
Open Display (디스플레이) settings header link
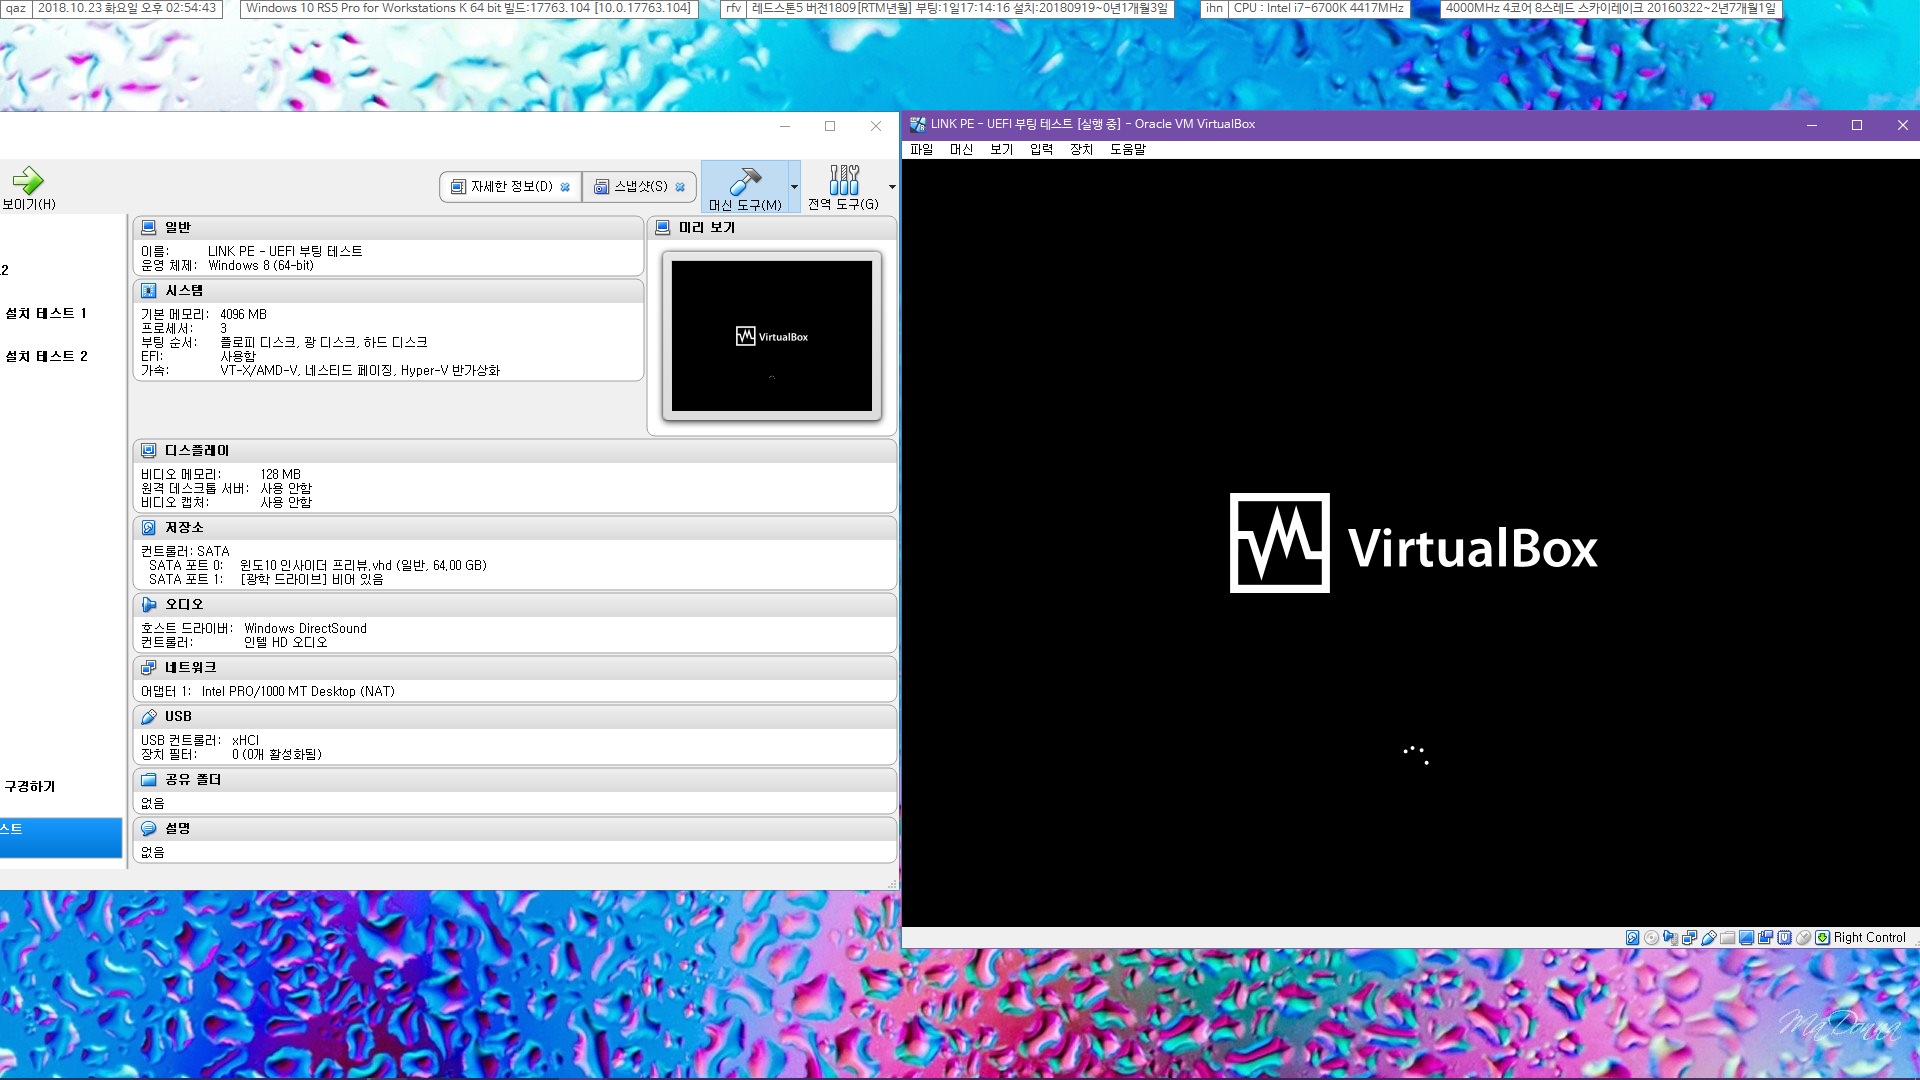click(197, 450)
